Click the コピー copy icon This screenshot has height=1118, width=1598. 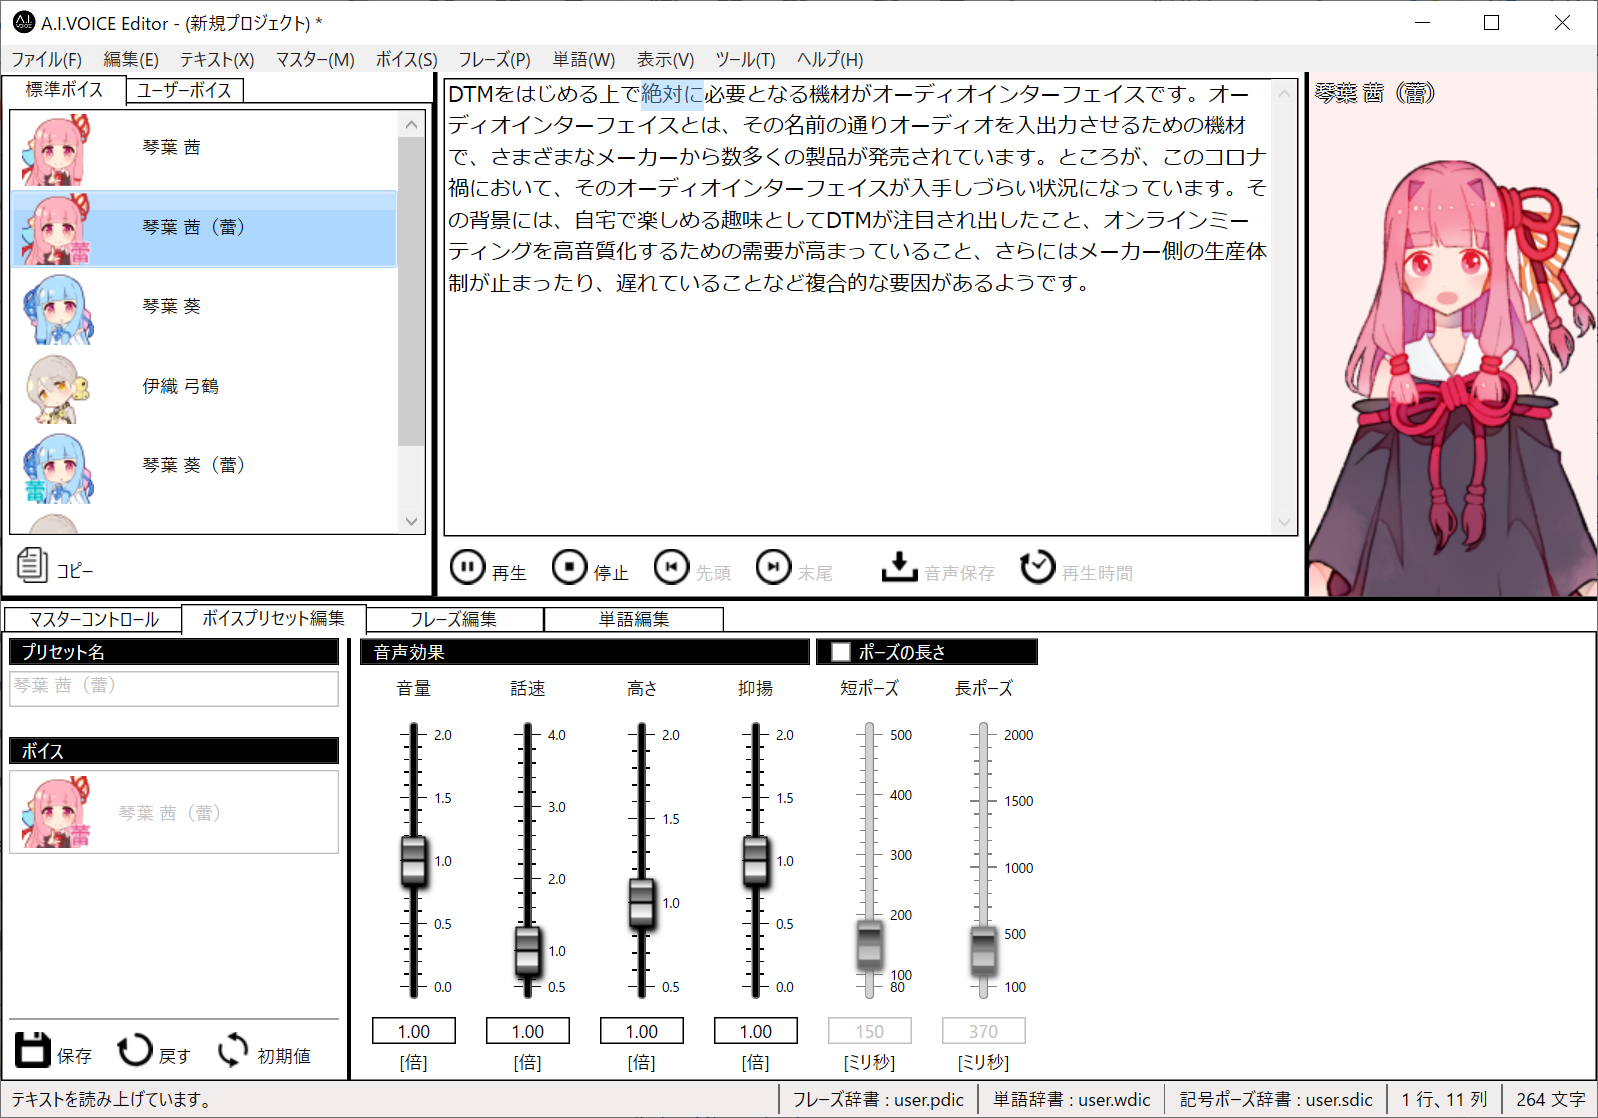[32, 565]
